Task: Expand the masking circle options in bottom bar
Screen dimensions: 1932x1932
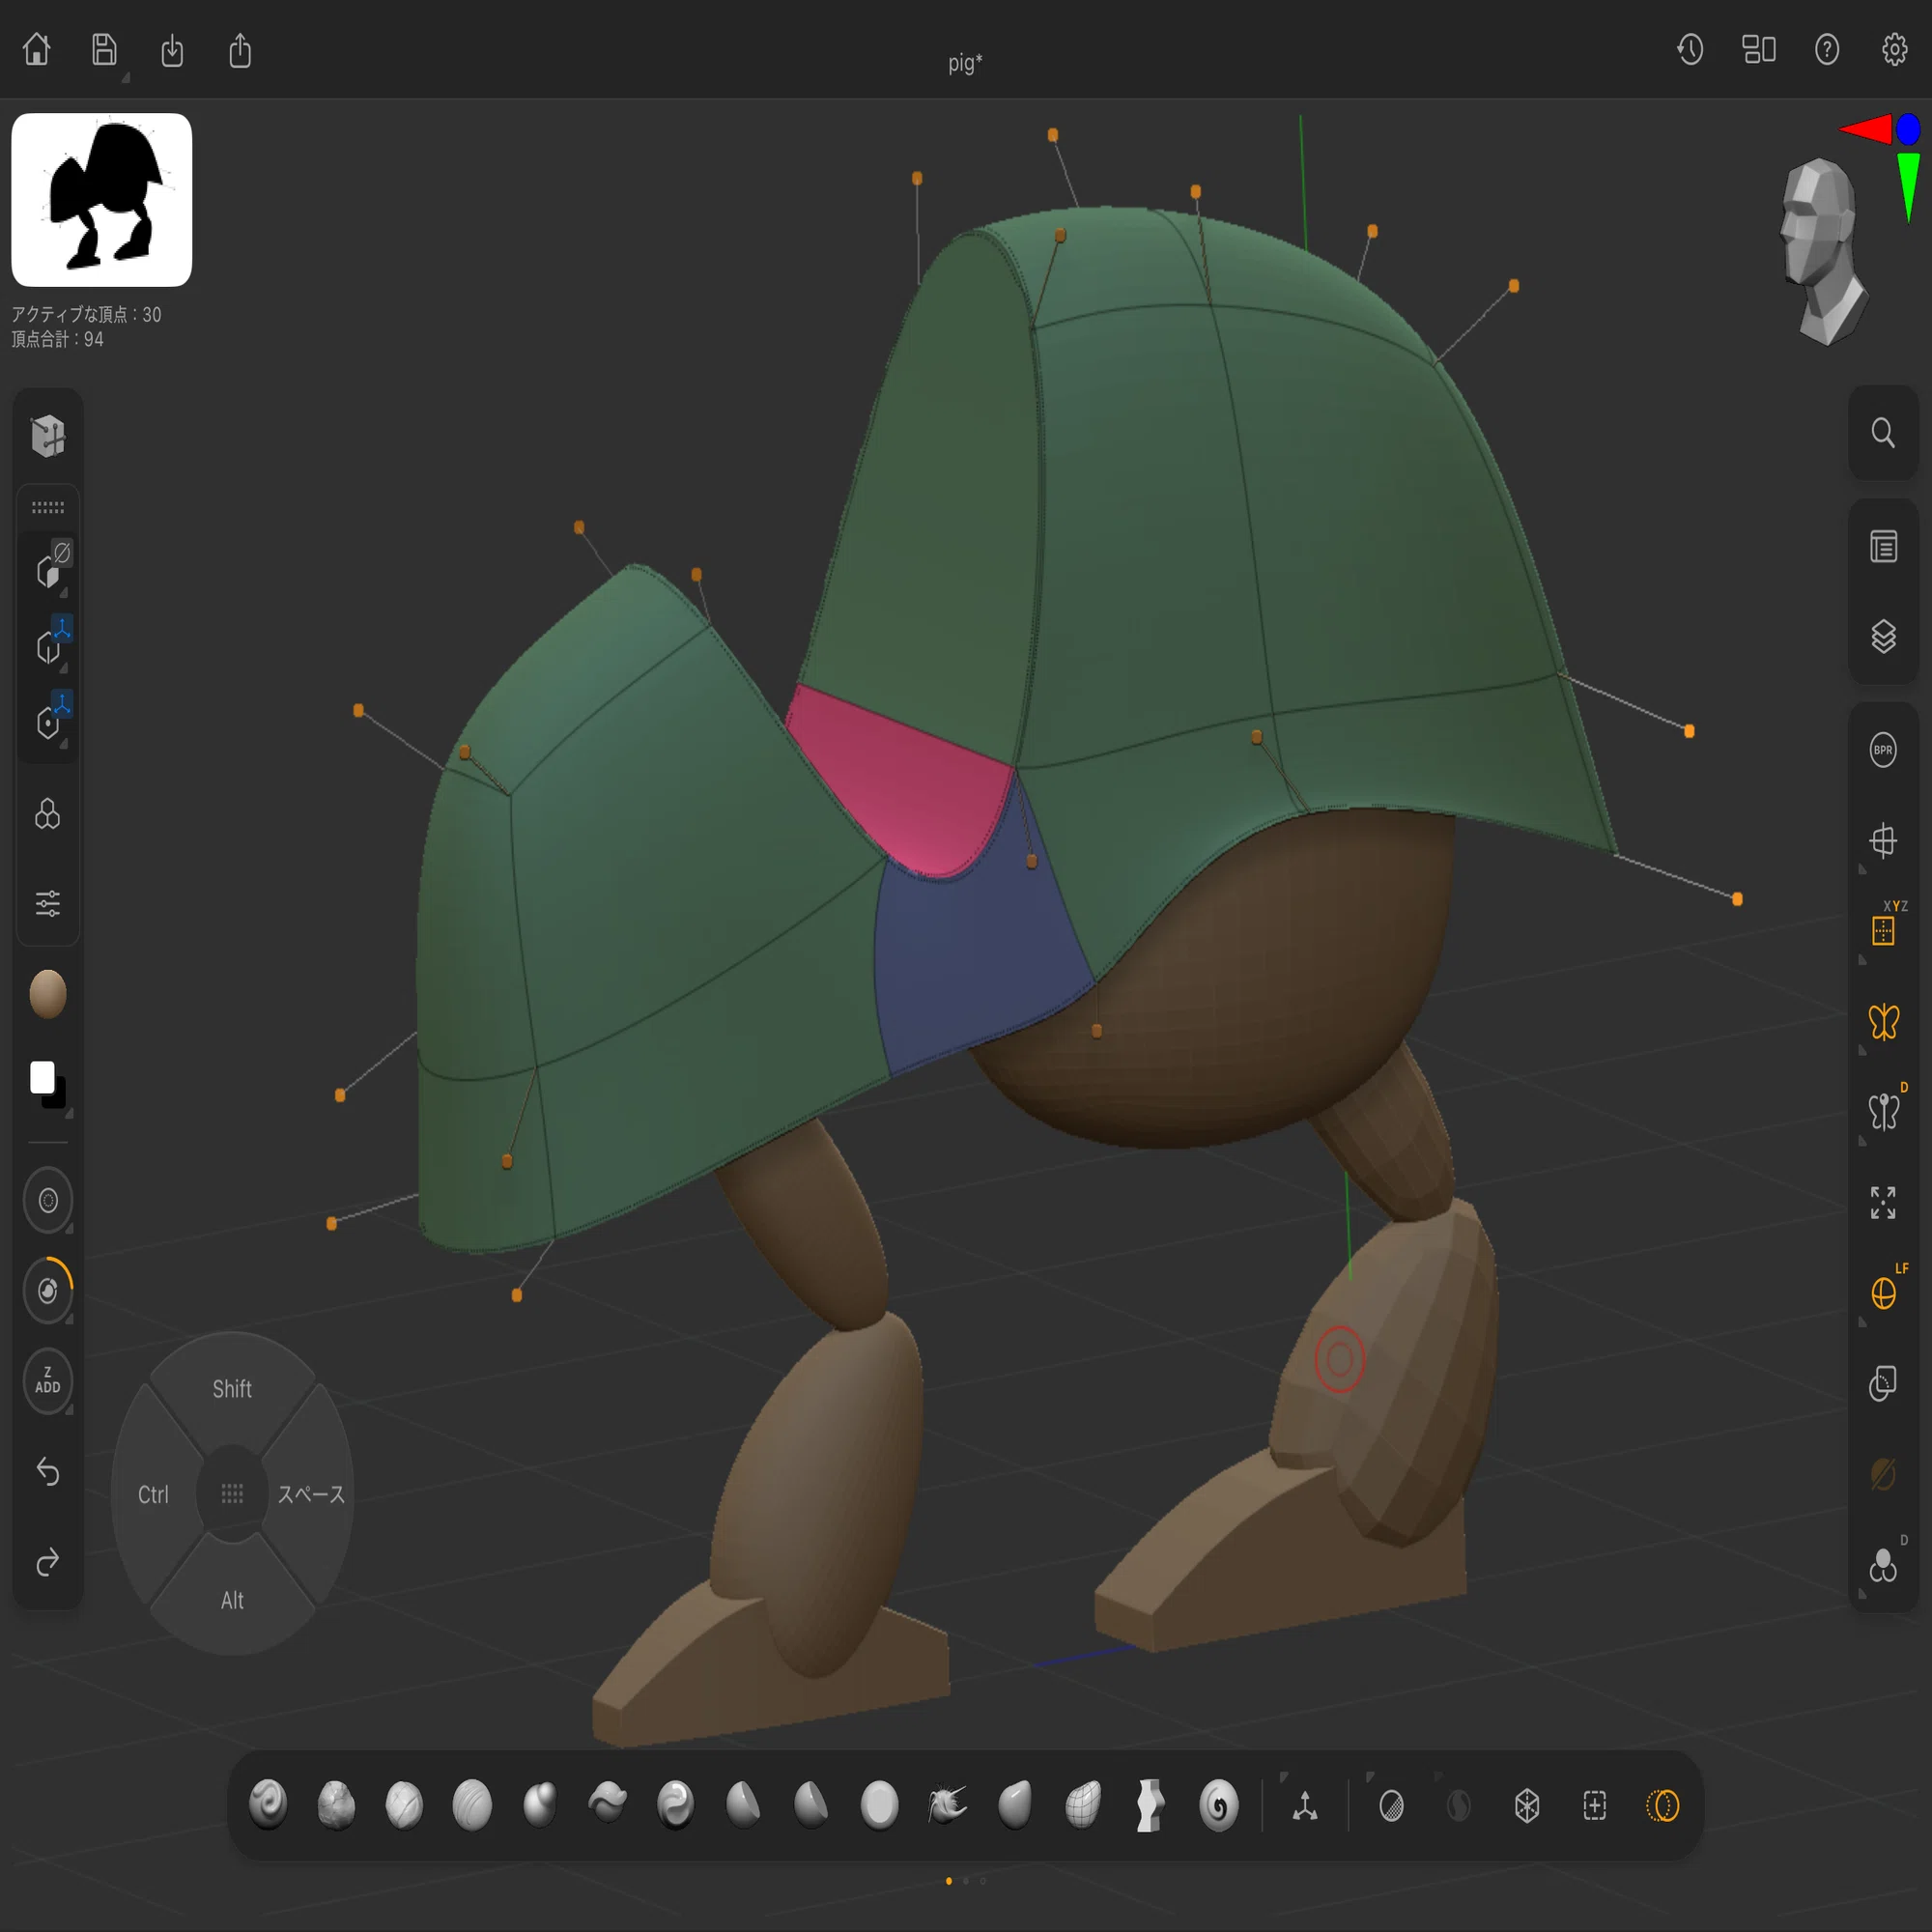Action: 1391,1805
